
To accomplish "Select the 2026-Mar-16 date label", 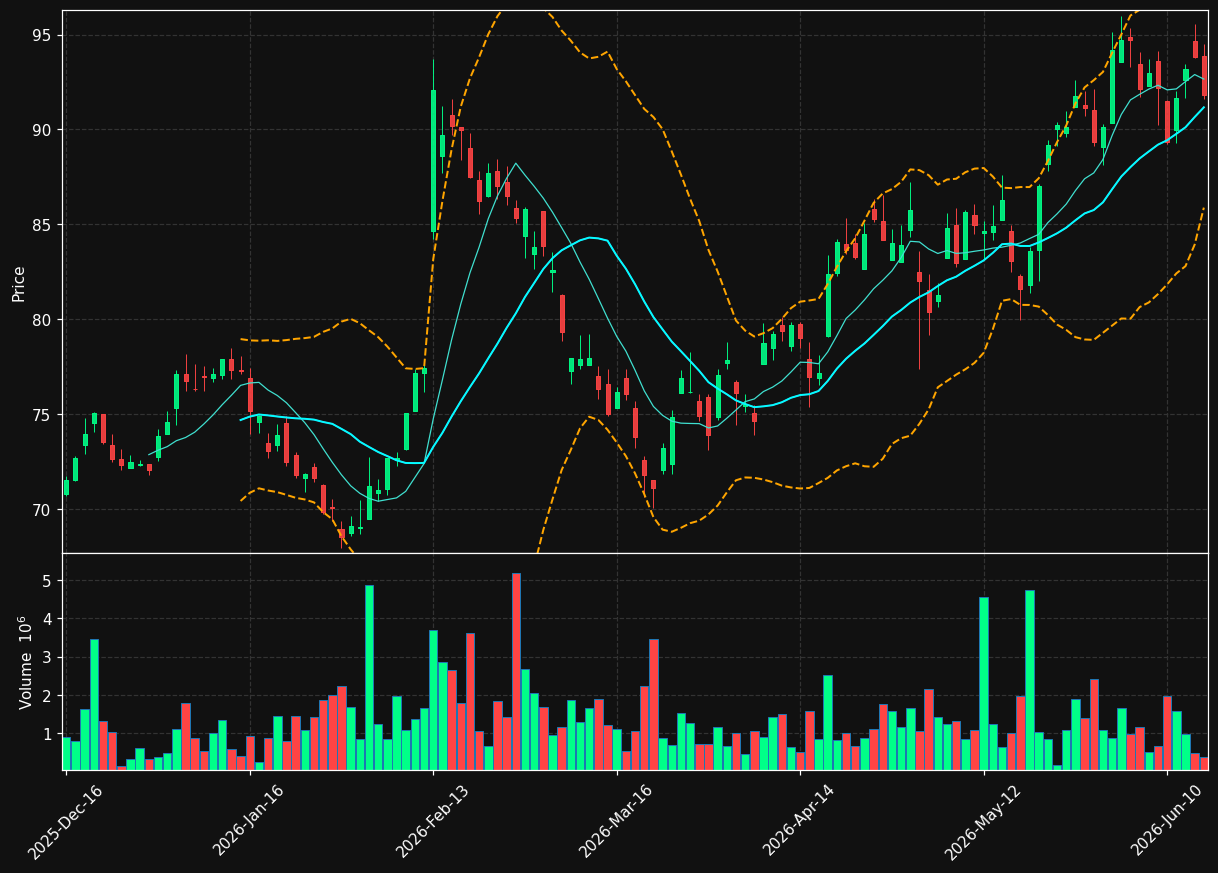I will pyautogui.click(x=615, y=822).
